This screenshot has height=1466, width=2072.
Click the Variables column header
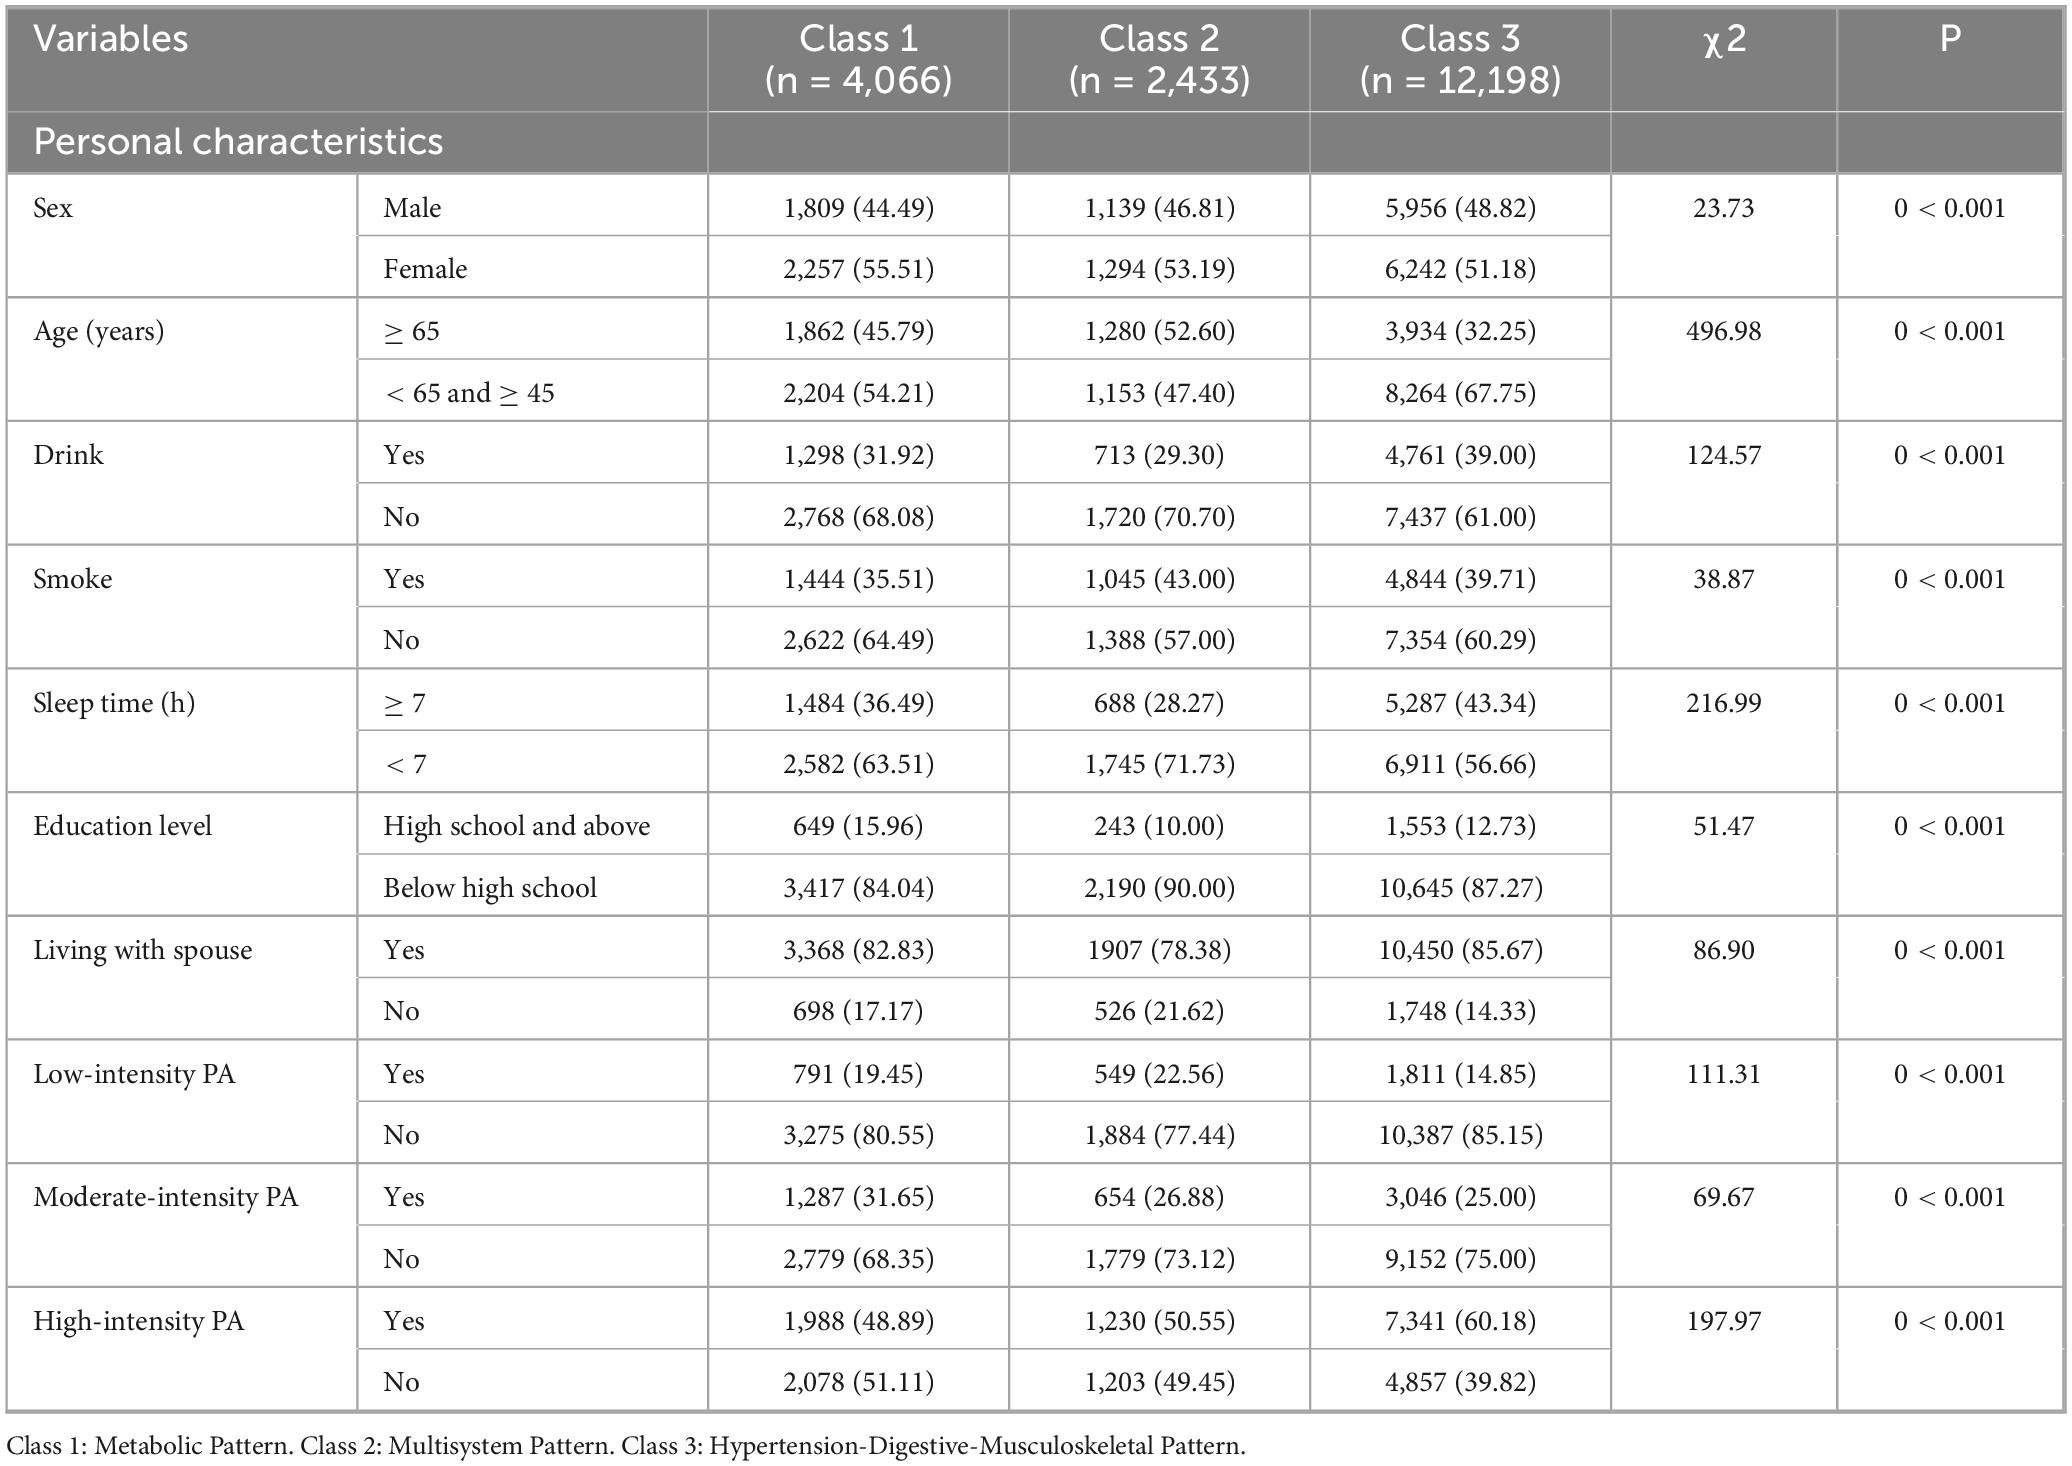(111, 39)
